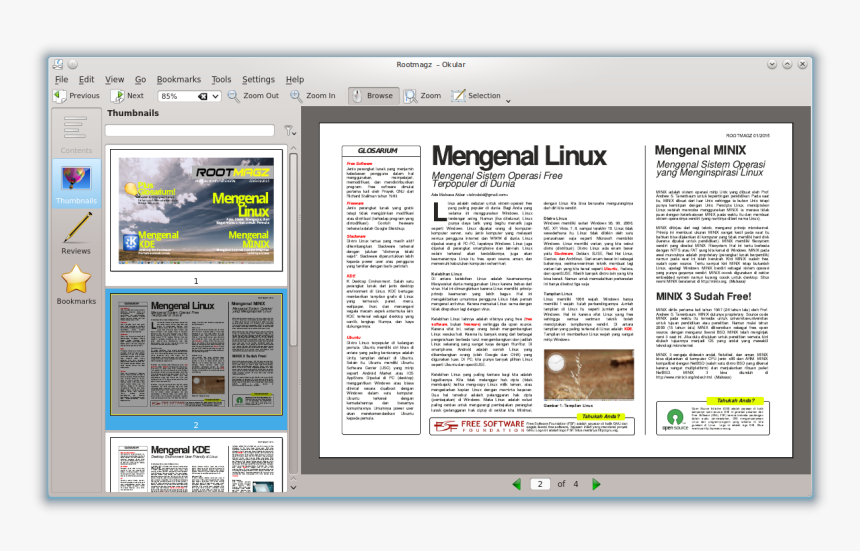
Task: Click the thumbnails panel scrollbar handle
Action: [x=293, y=249]
